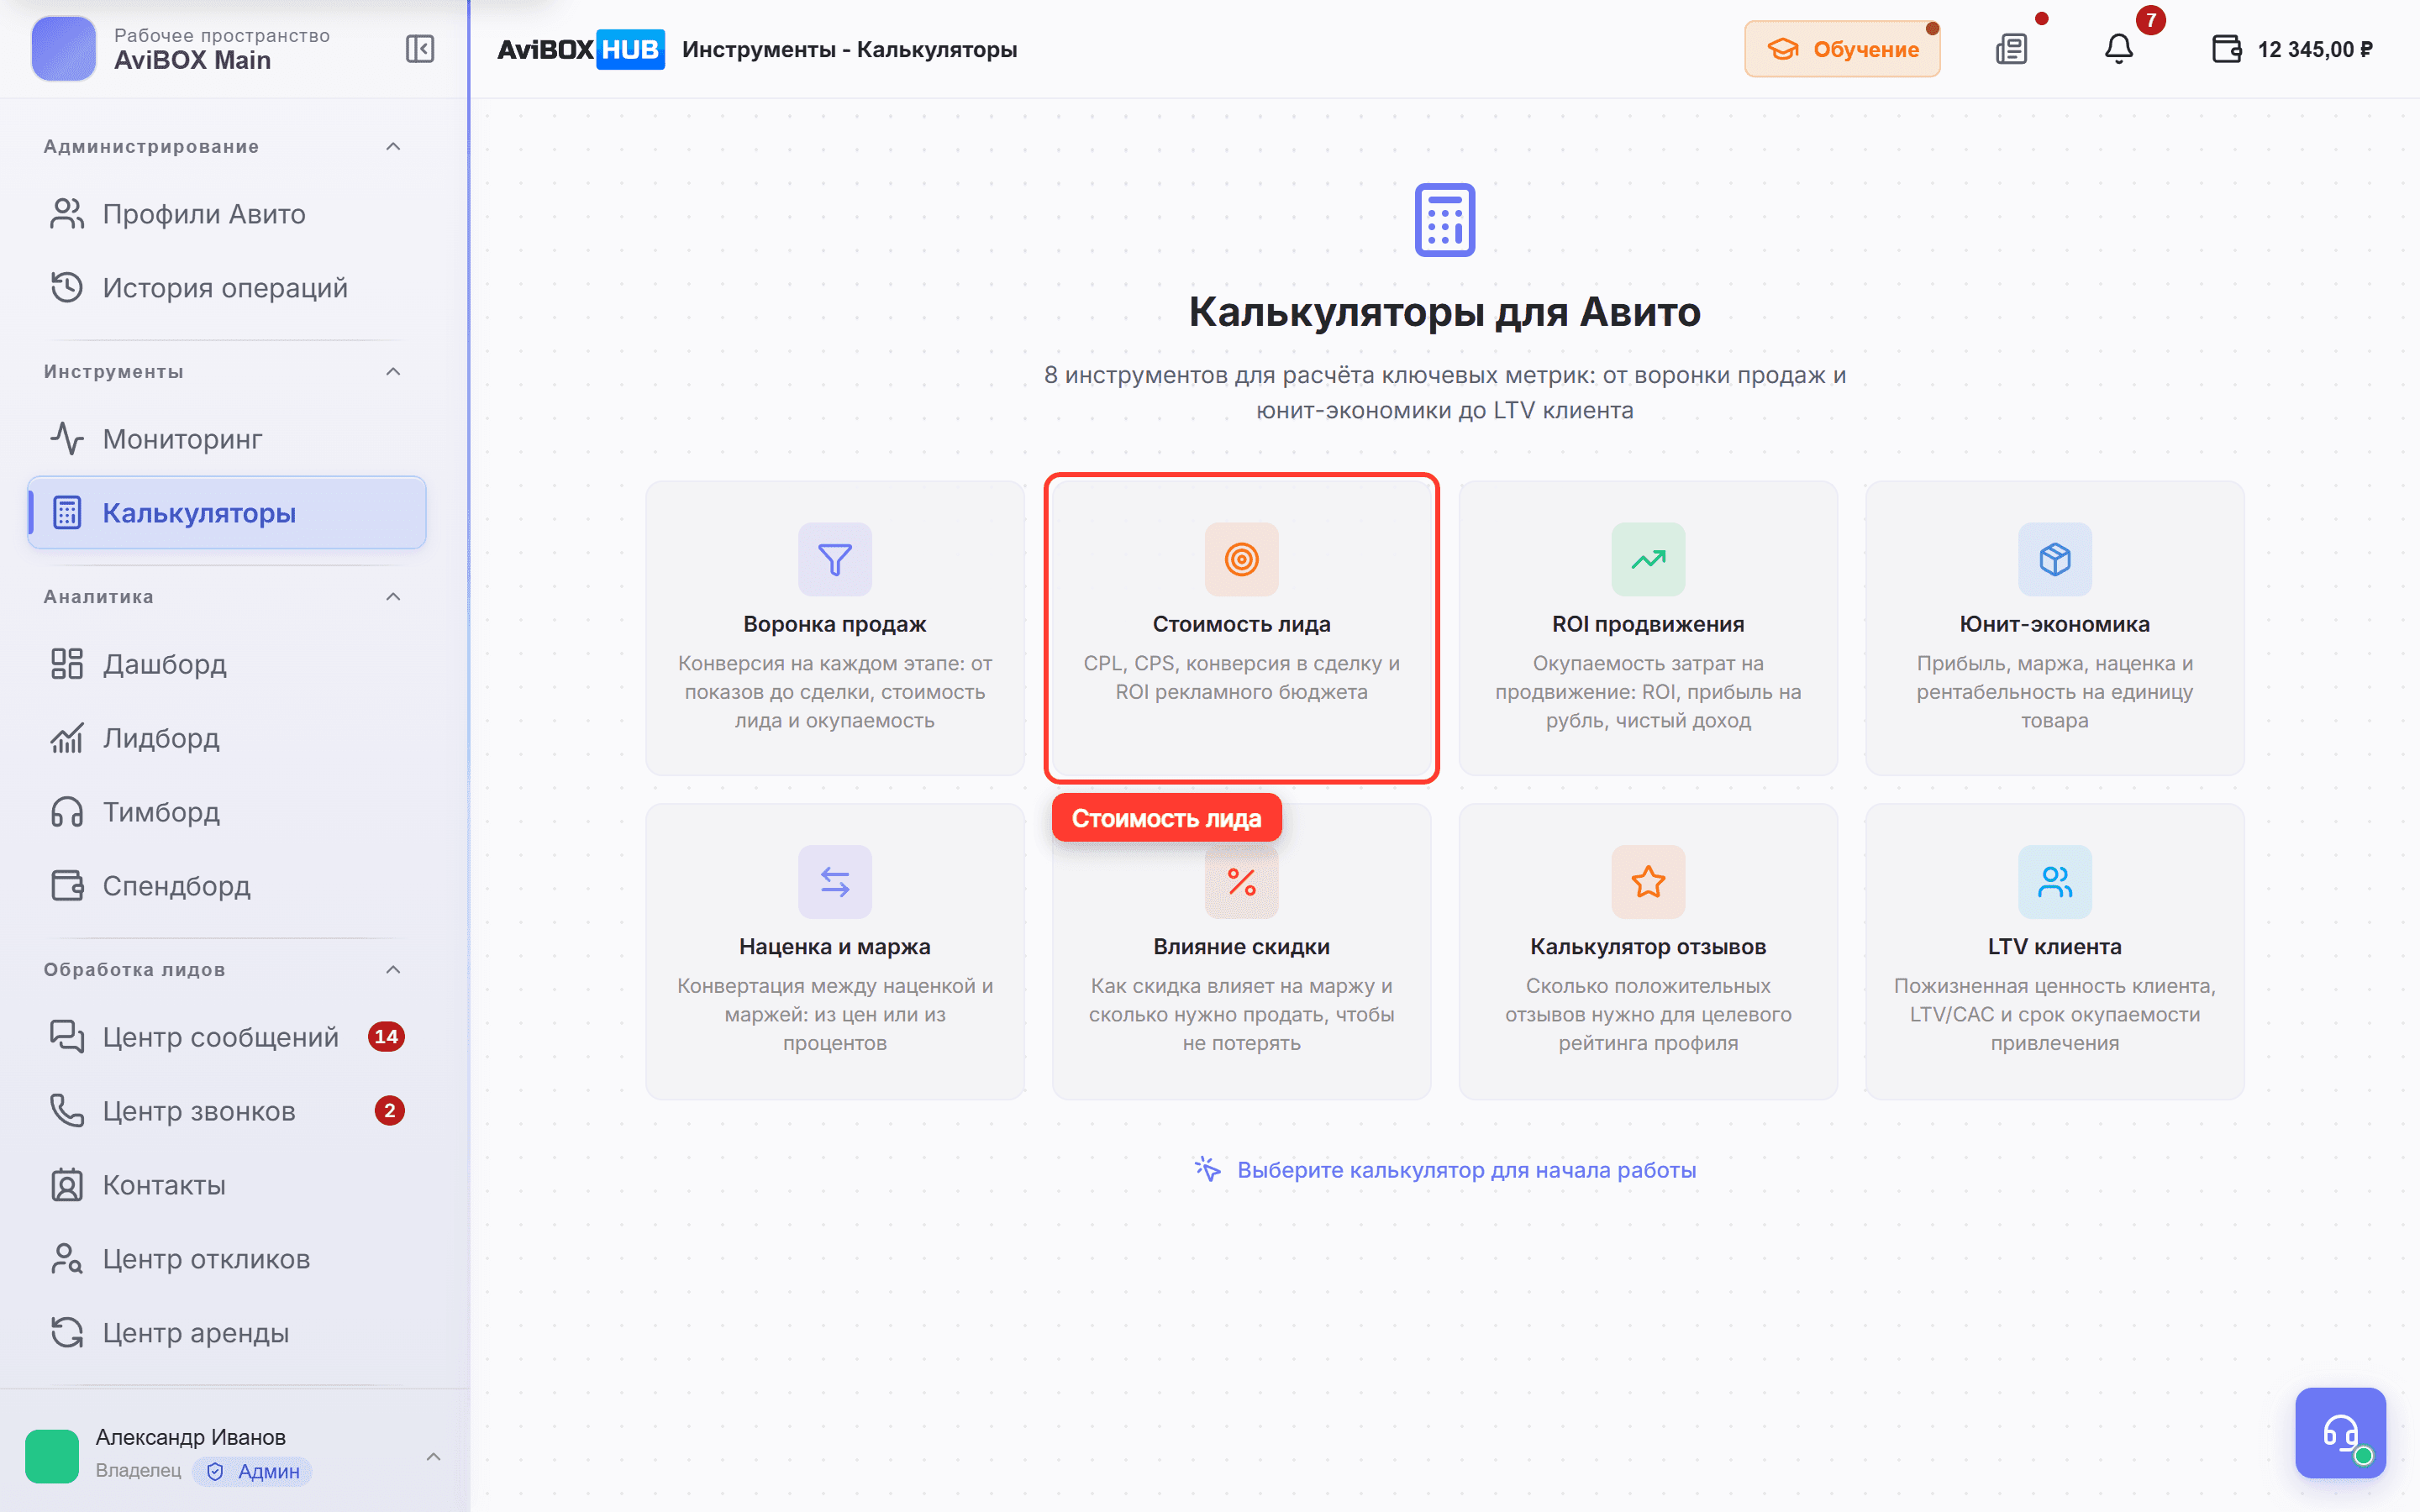The height and width of the screenshot is (1512, 2420).
Task: Click the Центр откликов person-search icon
Action: click(x=67, y=1259)
